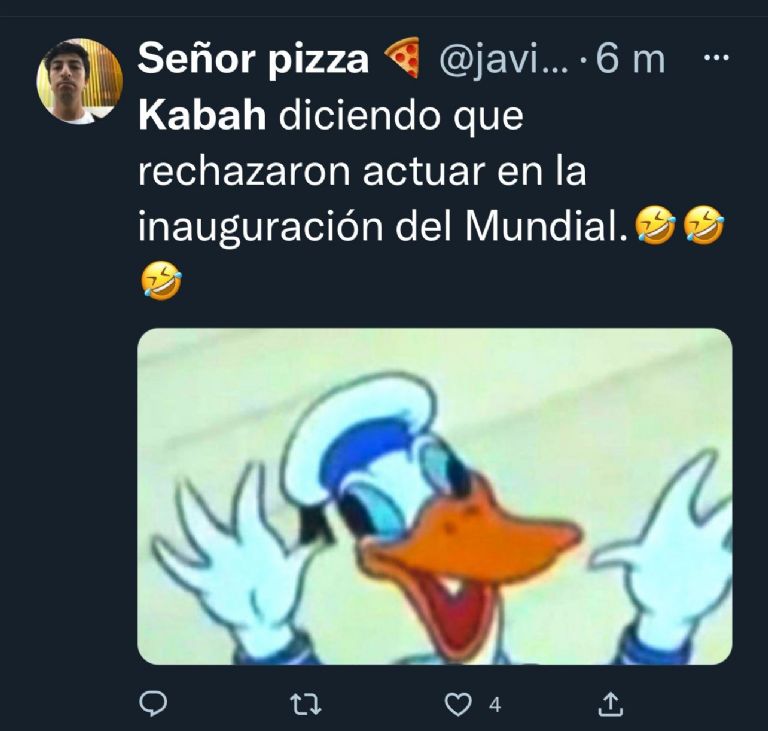Click the words 'diciendo que' in tweet
The height and width of the screenshot is (731, 768).
click(x=401, y=117)
